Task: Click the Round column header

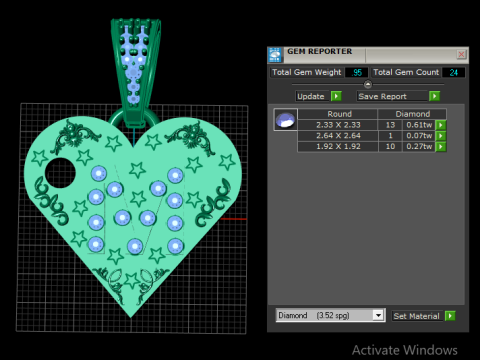Action: coord(338,114)
